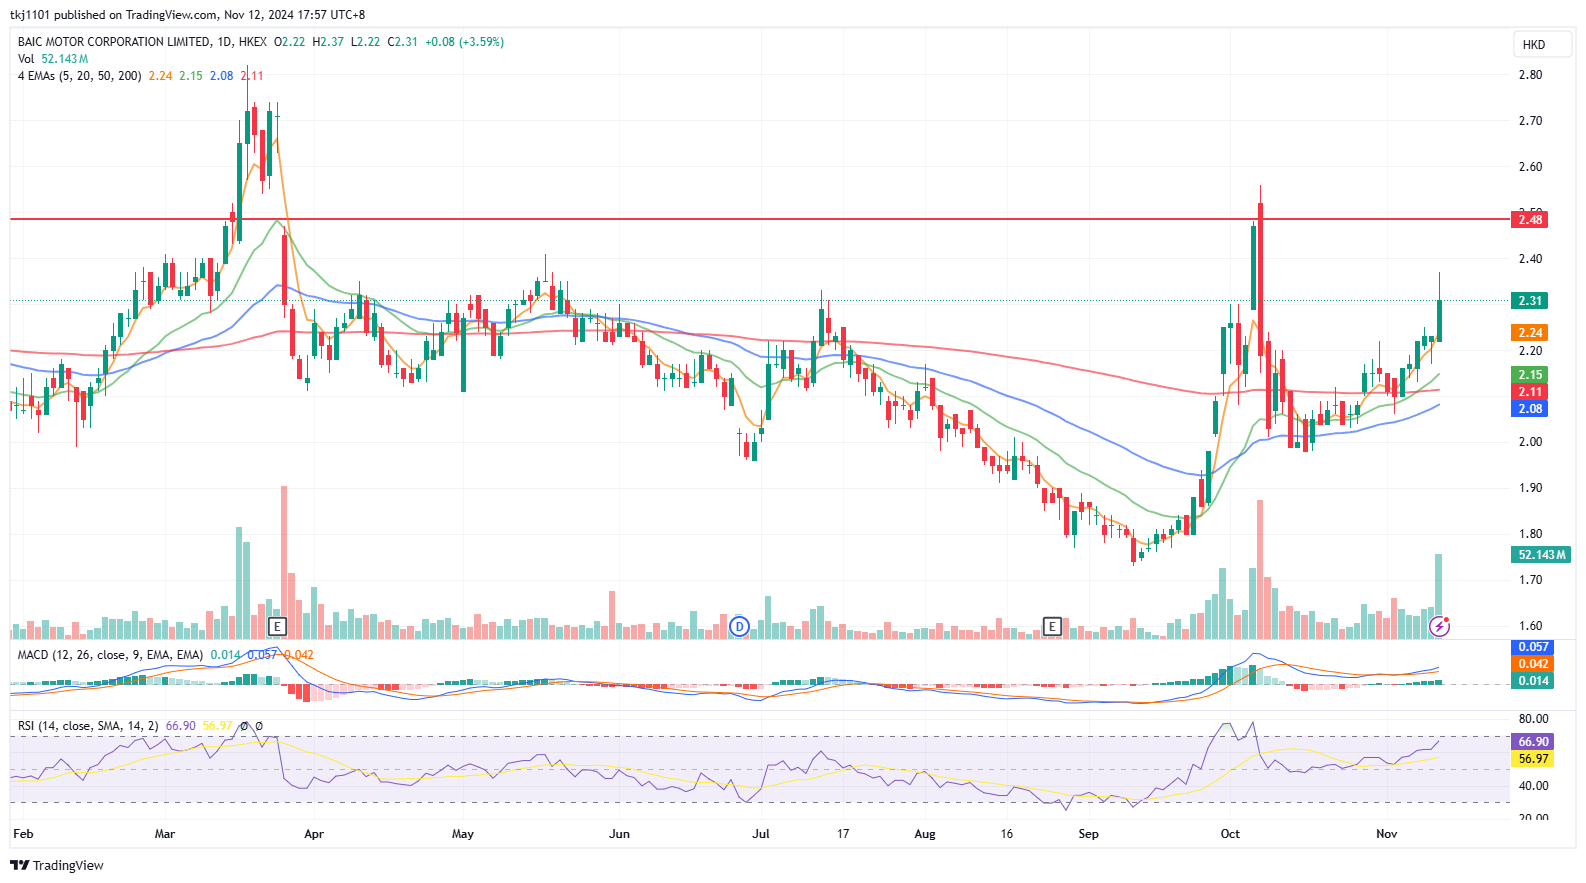Screen dimensions: 1586x883
Task: Click the green 2.31 current price label
Action: click(1530, 301)
